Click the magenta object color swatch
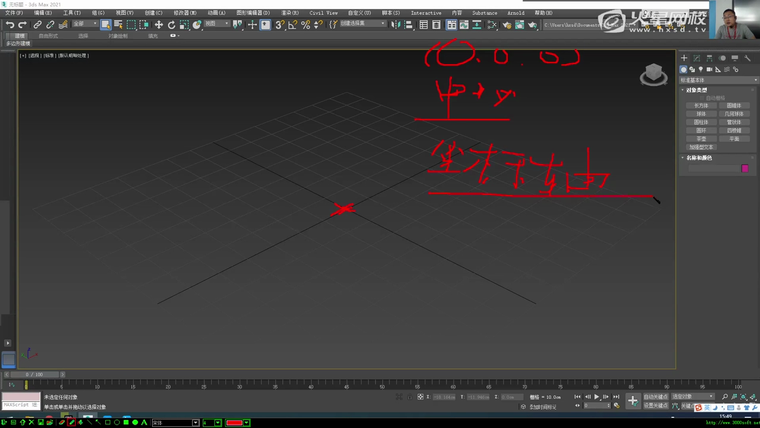Image resolution: width=760 pixels, height=428 pixels. (745, 168)
